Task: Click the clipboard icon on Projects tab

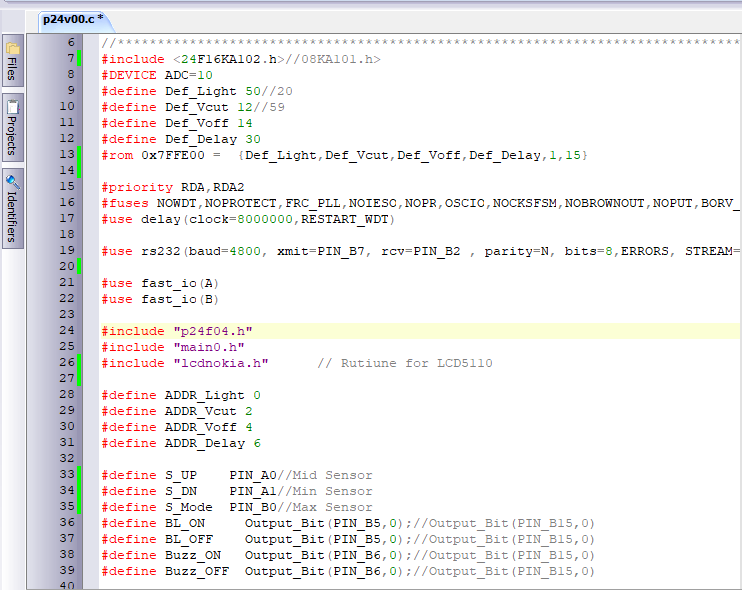Action: 13,107
